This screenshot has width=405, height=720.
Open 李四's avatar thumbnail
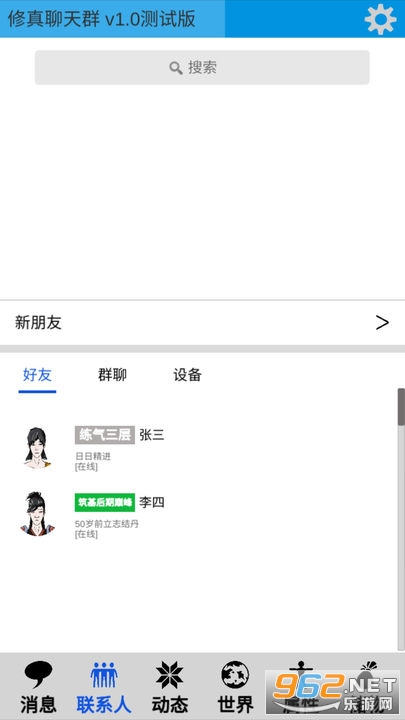[x=37, y=514]
